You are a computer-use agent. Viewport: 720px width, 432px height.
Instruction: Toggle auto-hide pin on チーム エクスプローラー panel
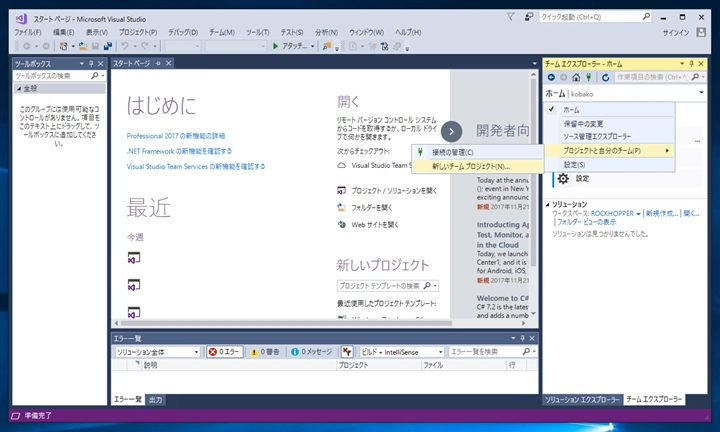pos(691,63)
